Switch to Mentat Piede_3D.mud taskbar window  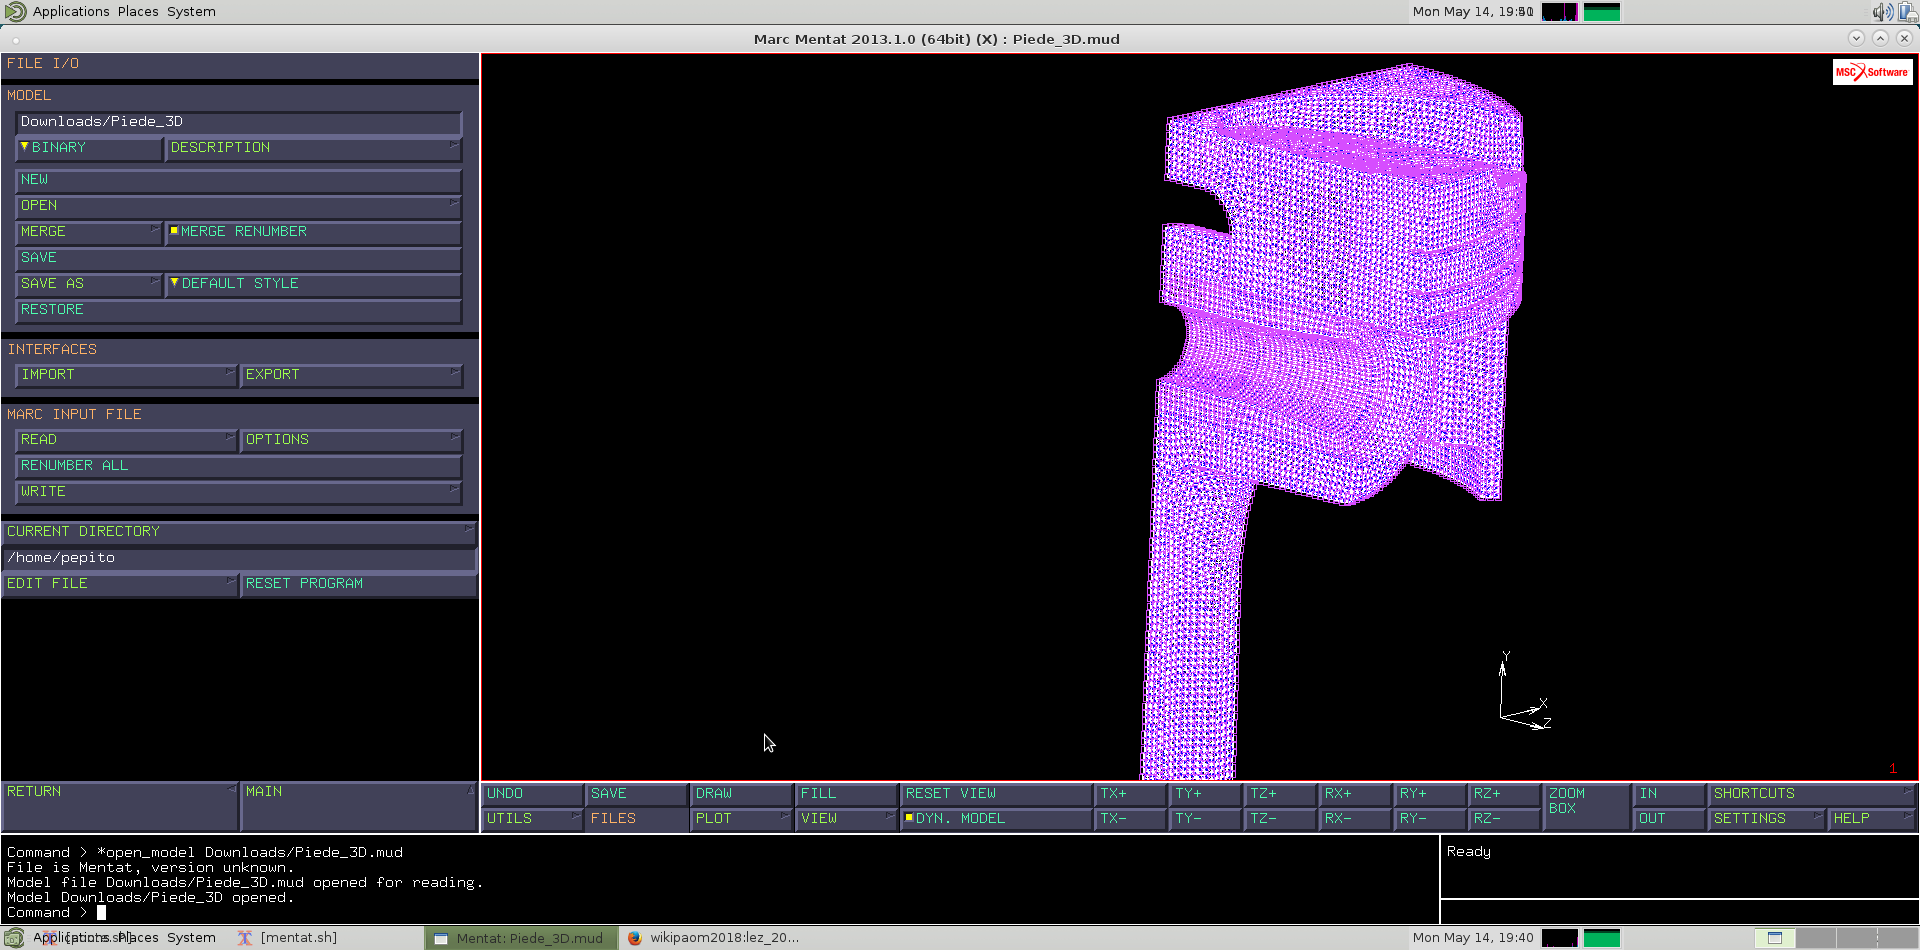(519, 938)
